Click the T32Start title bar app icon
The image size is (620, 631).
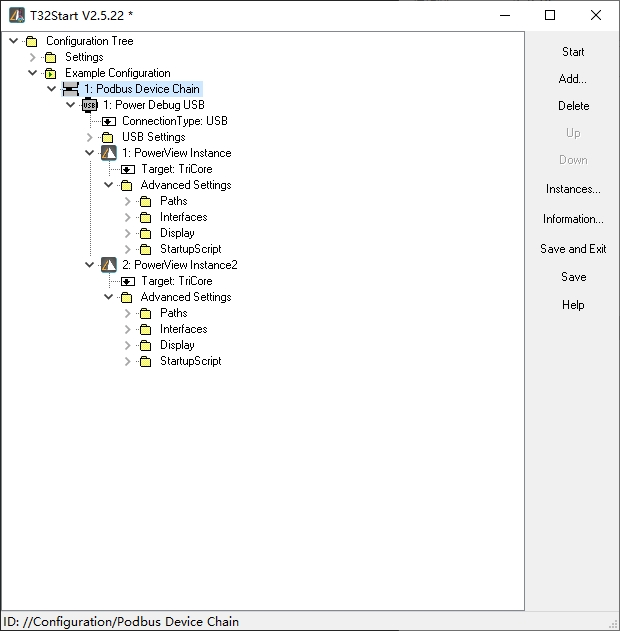coord(16,15)
